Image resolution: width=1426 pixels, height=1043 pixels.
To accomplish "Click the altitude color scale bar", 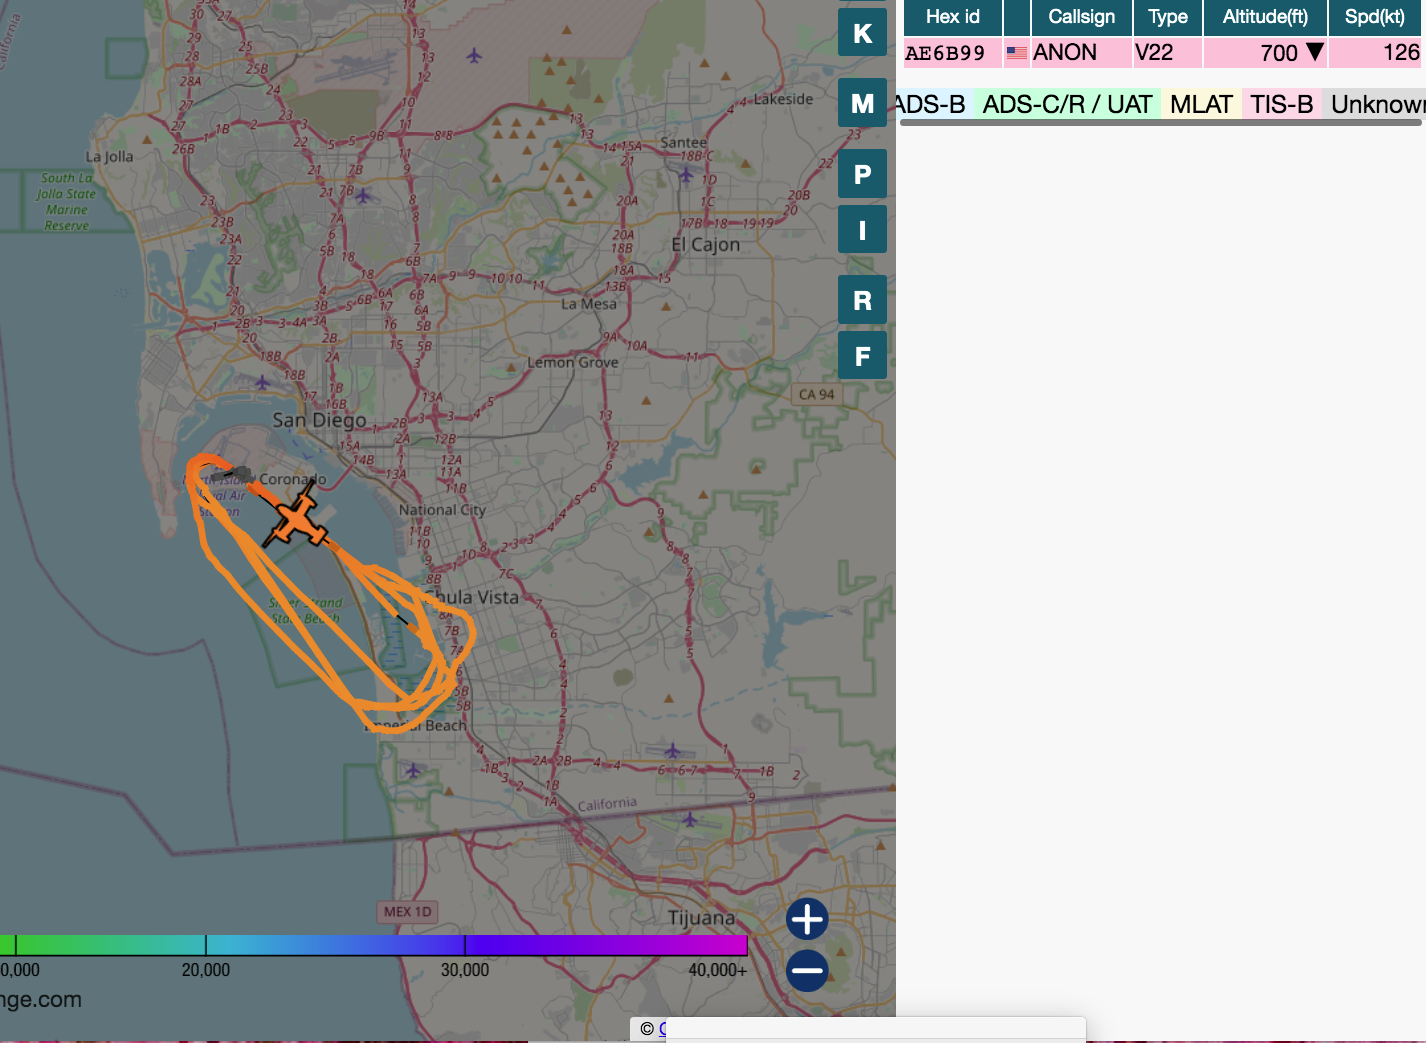I will [x=374, y=945].
